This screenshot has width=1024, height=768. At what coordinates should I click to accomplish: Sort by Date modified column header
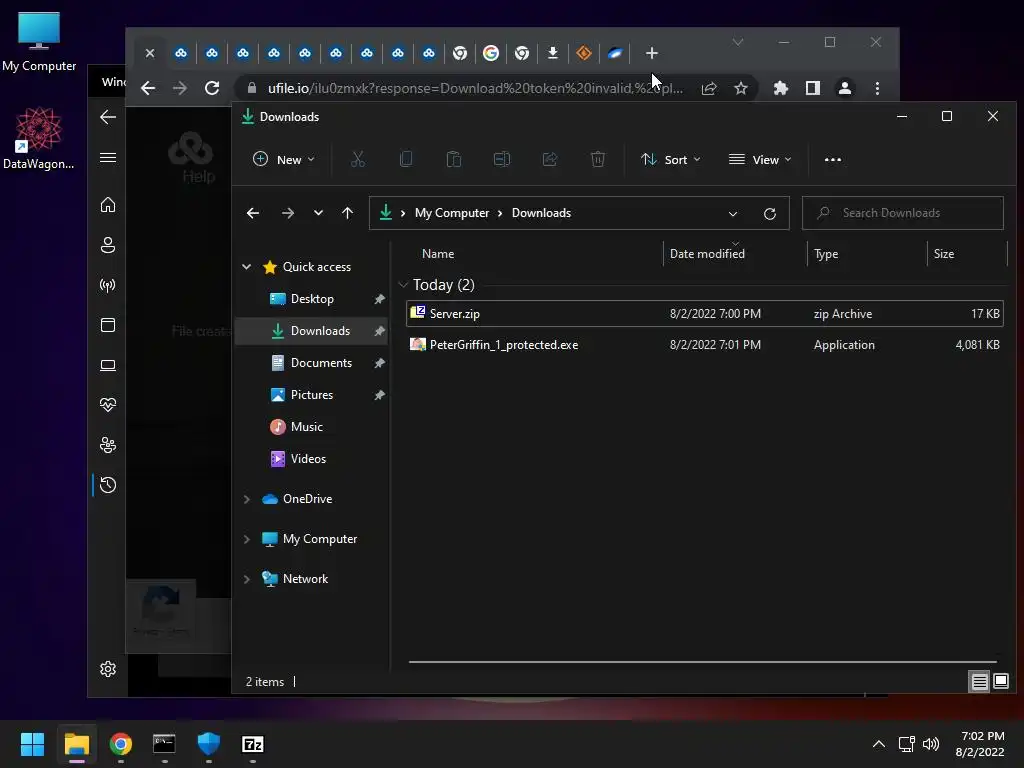click(x=707, y=253)
